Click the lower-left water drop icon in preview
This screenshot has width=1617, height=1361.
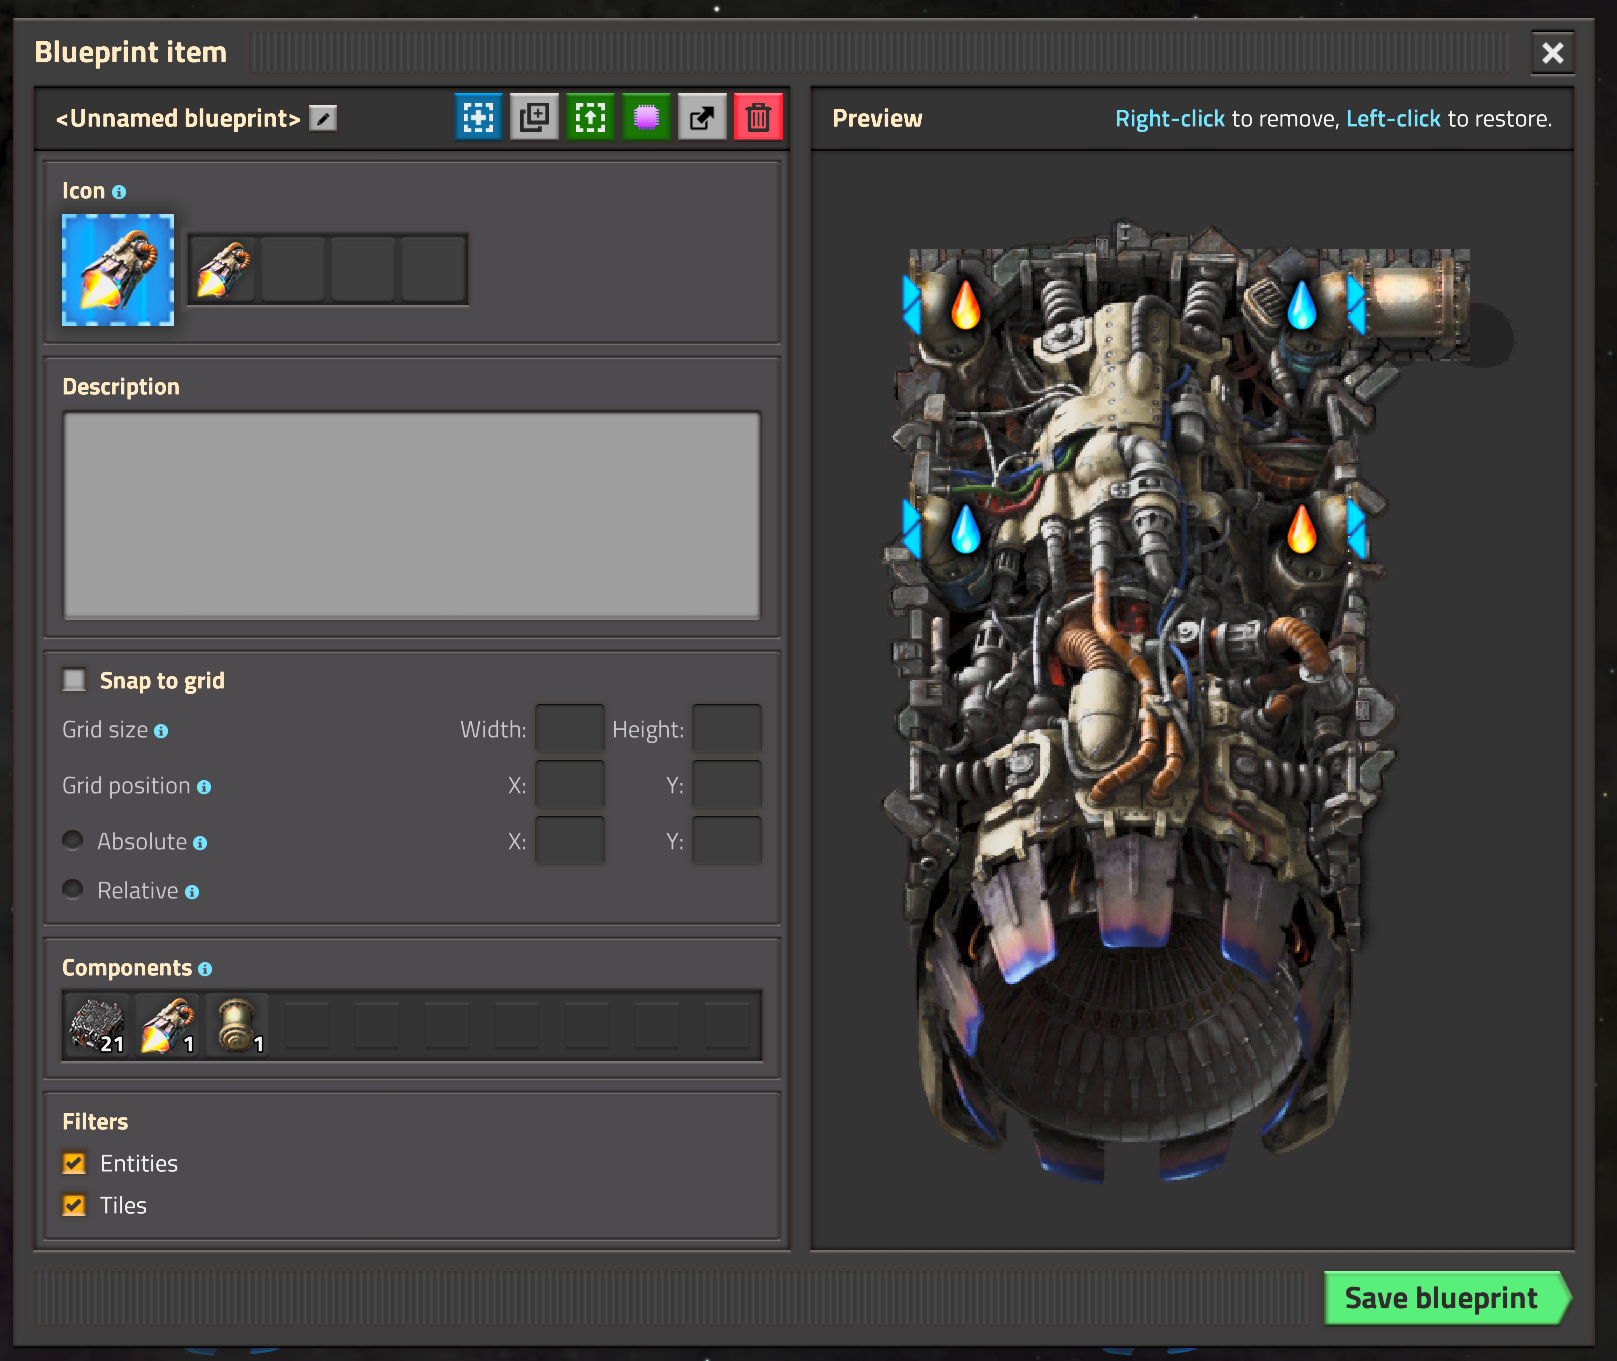tap(966, 529)
